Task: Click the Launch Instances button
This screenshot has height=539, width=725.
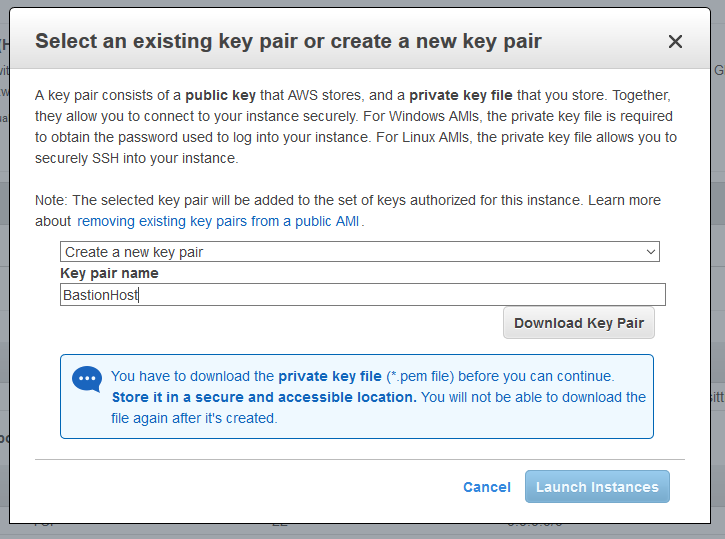Action: (597, 487)
